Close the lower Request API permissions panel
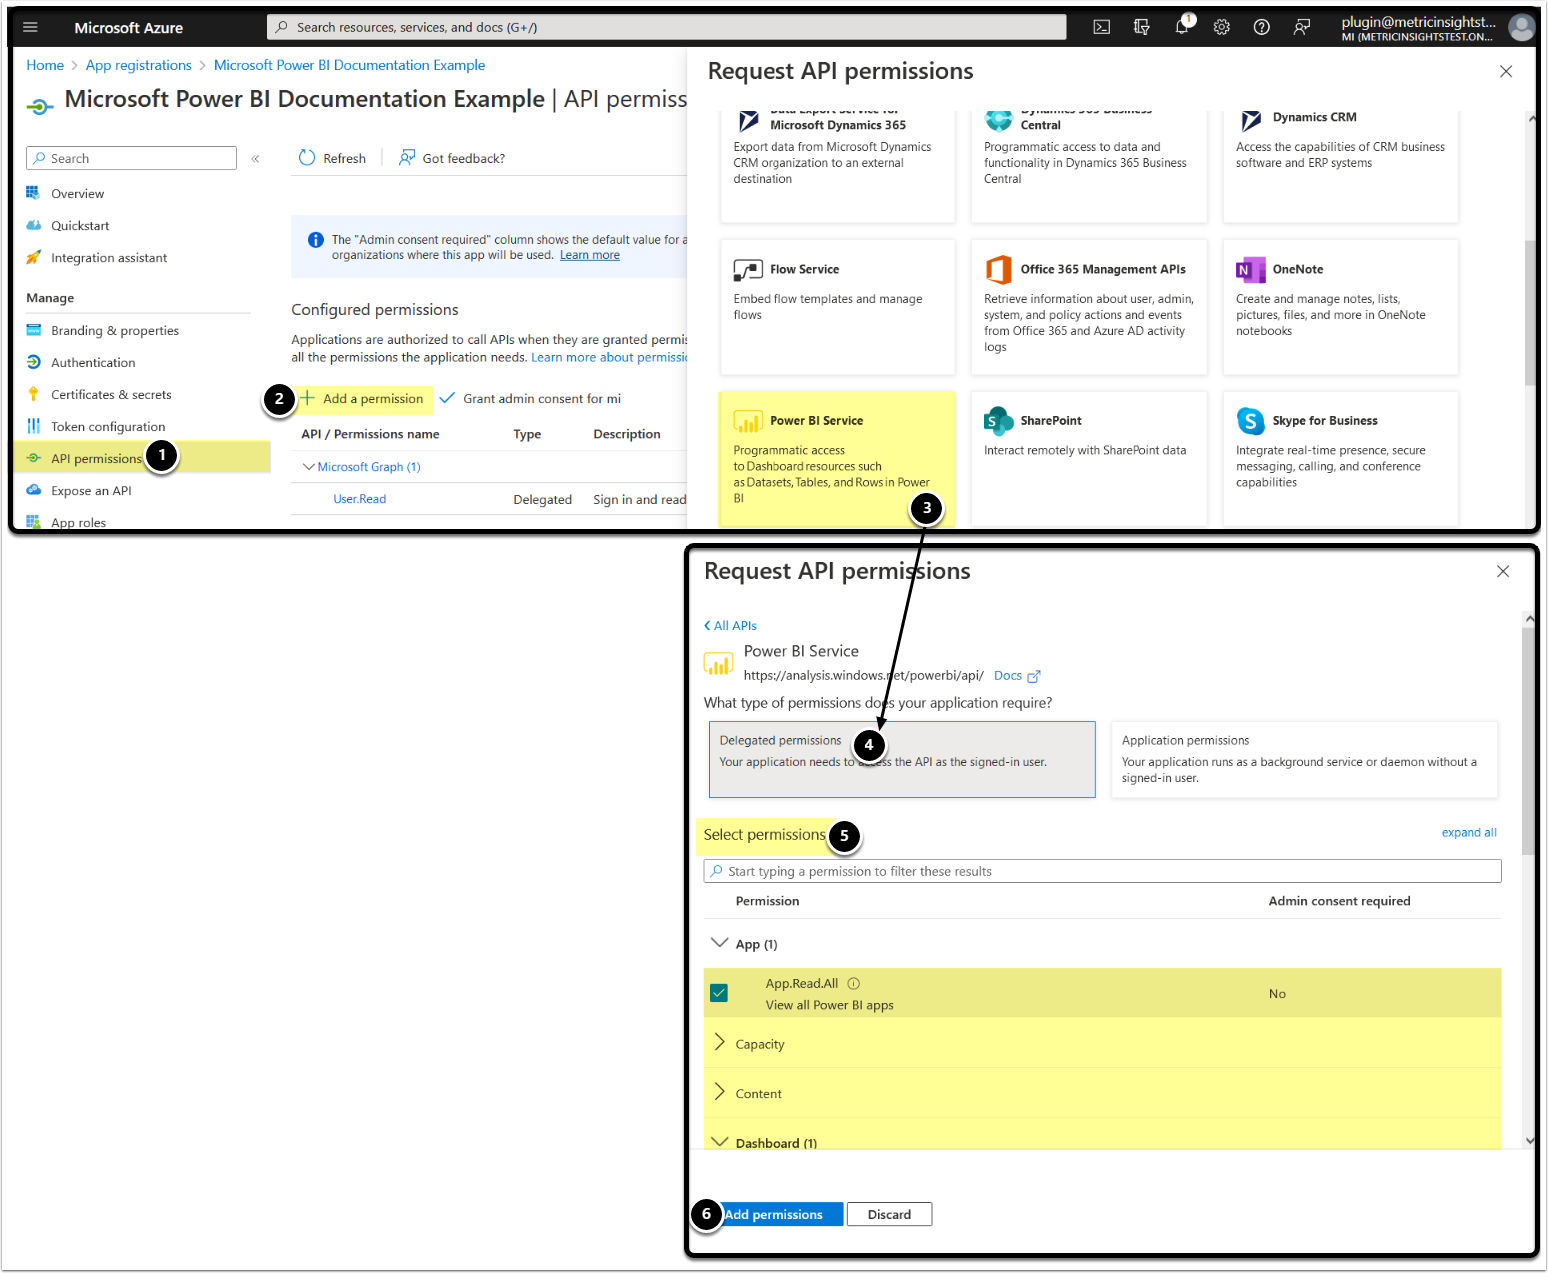Viewport: 1548px width, 1273px height. (1503, 571)
